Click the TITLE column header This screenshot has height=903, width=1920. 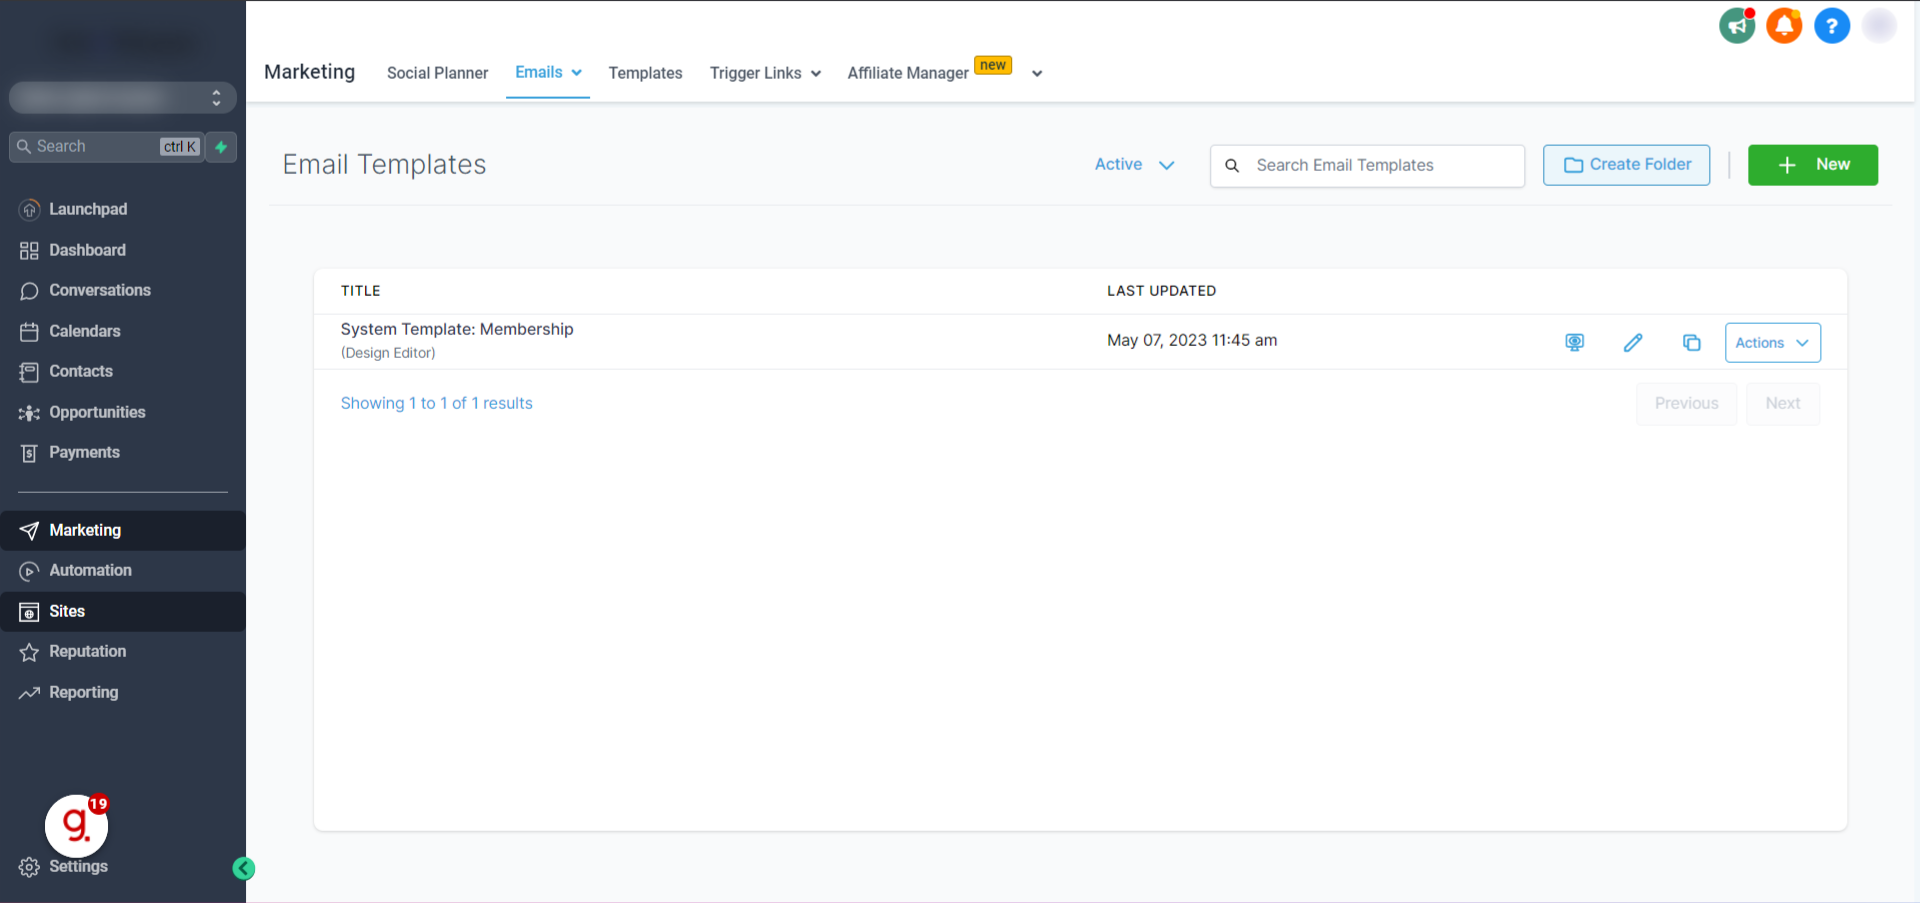pyautogui.click(x=360, y=291)
